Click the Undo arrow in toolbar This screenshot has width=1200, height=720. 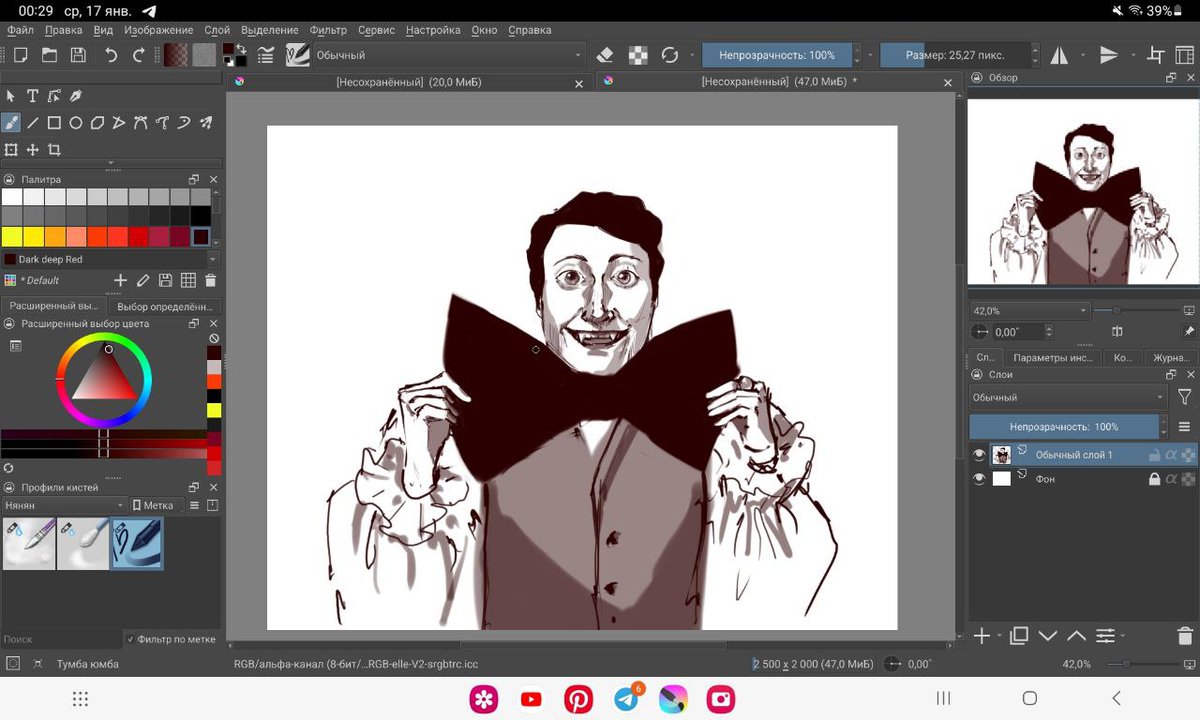pyautogui.click(x=111, y=55)
